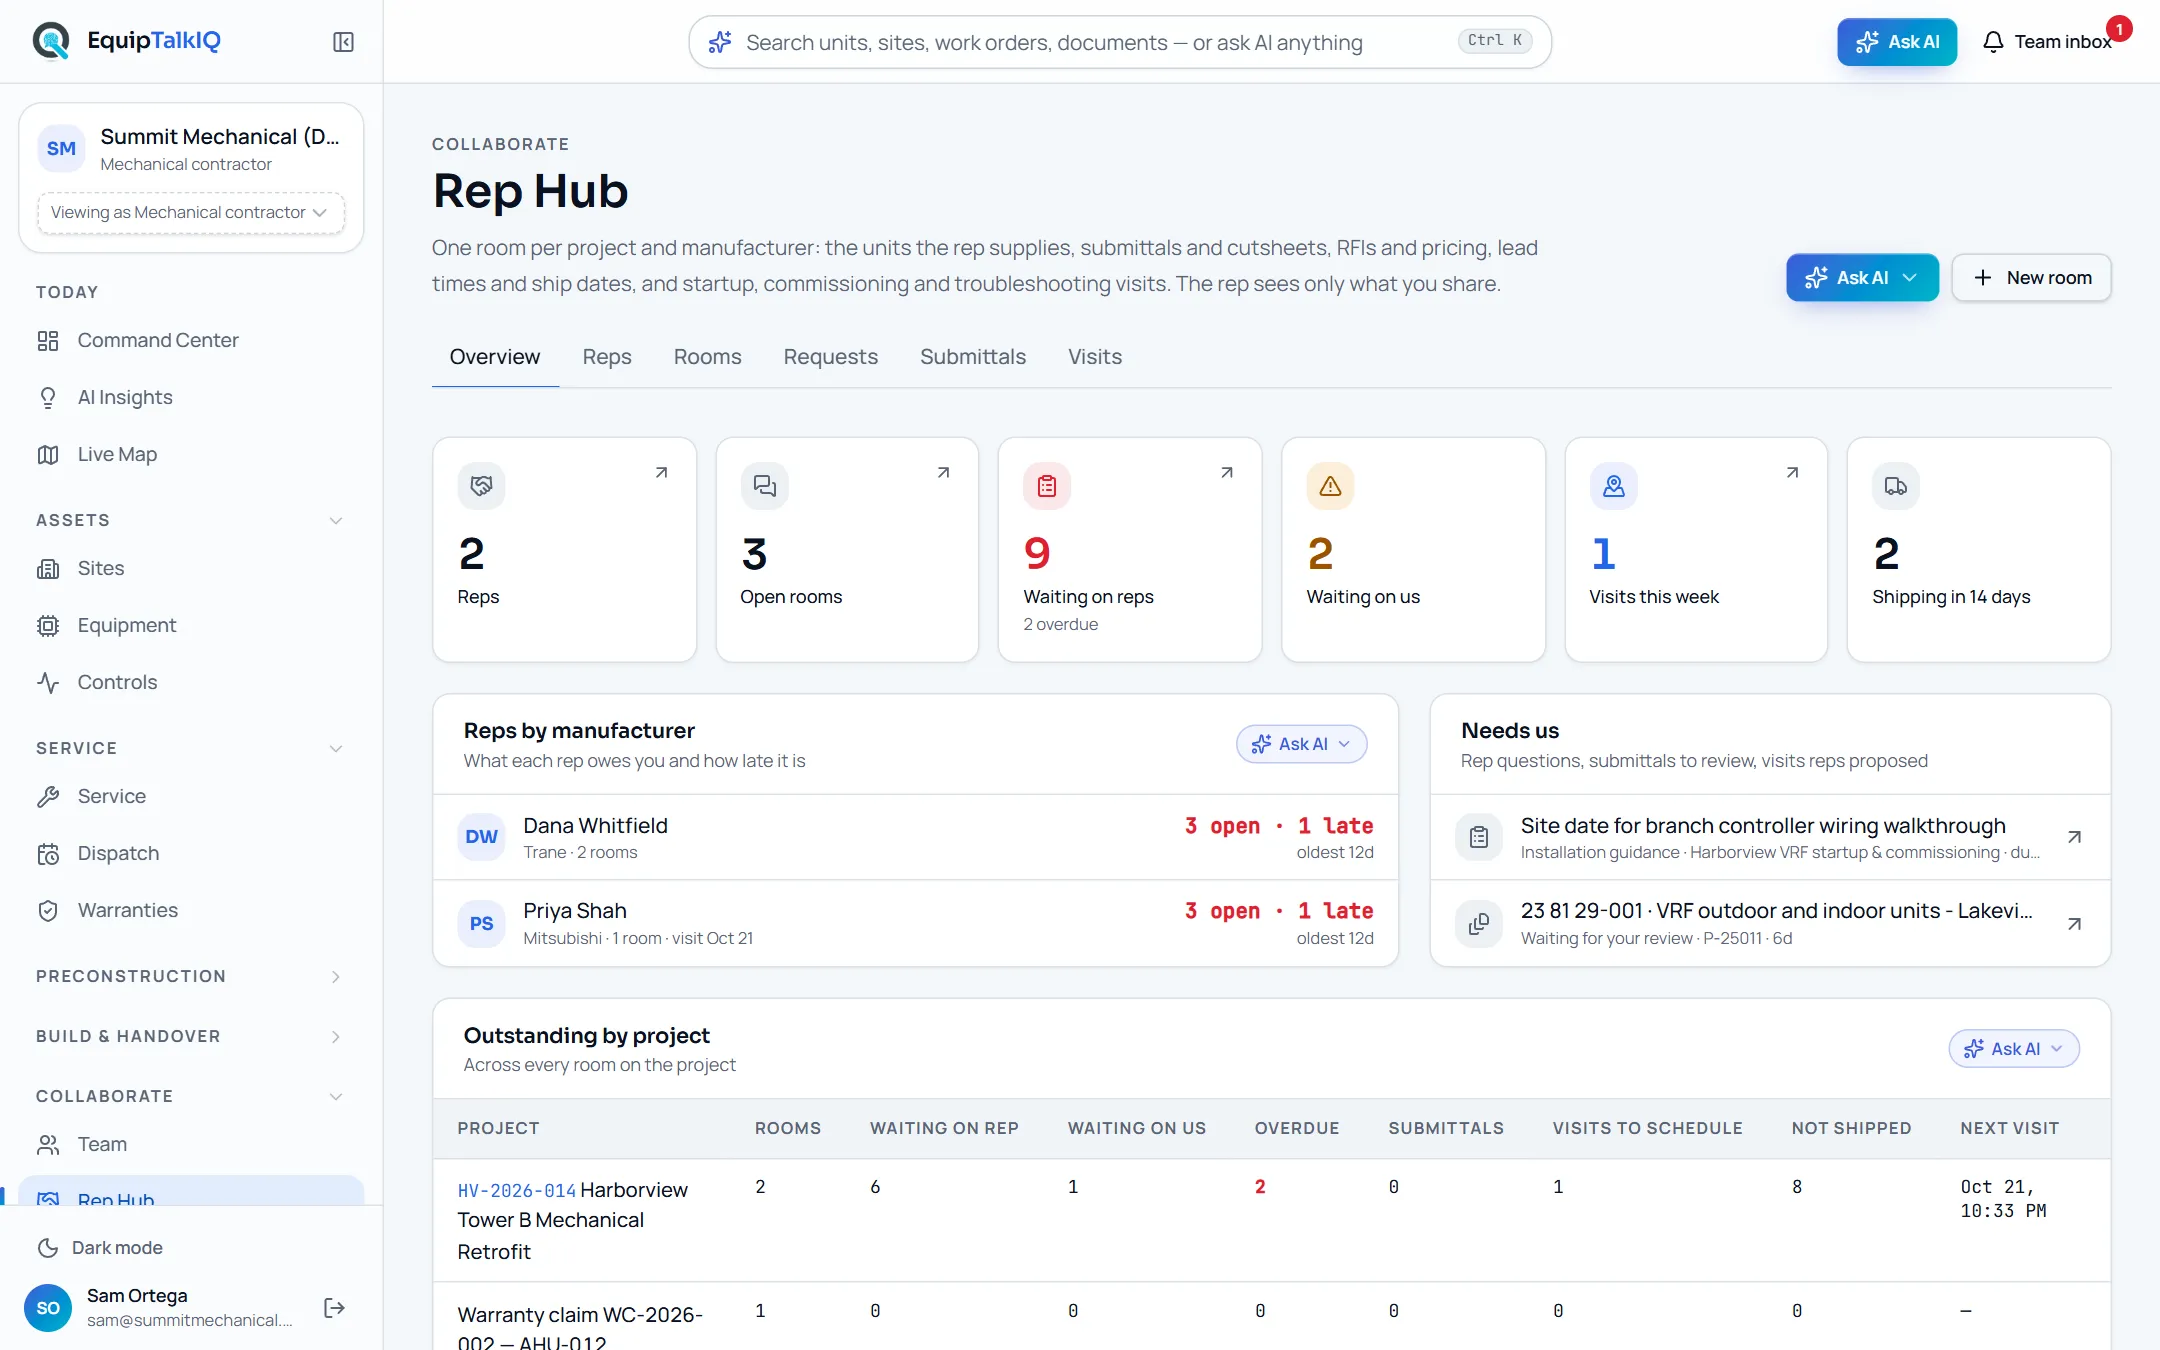This screenshot has width=2160, height=1350.
Task: Expand the PRECONSTRUCTION sidebar section
Action: click(336, 976)
